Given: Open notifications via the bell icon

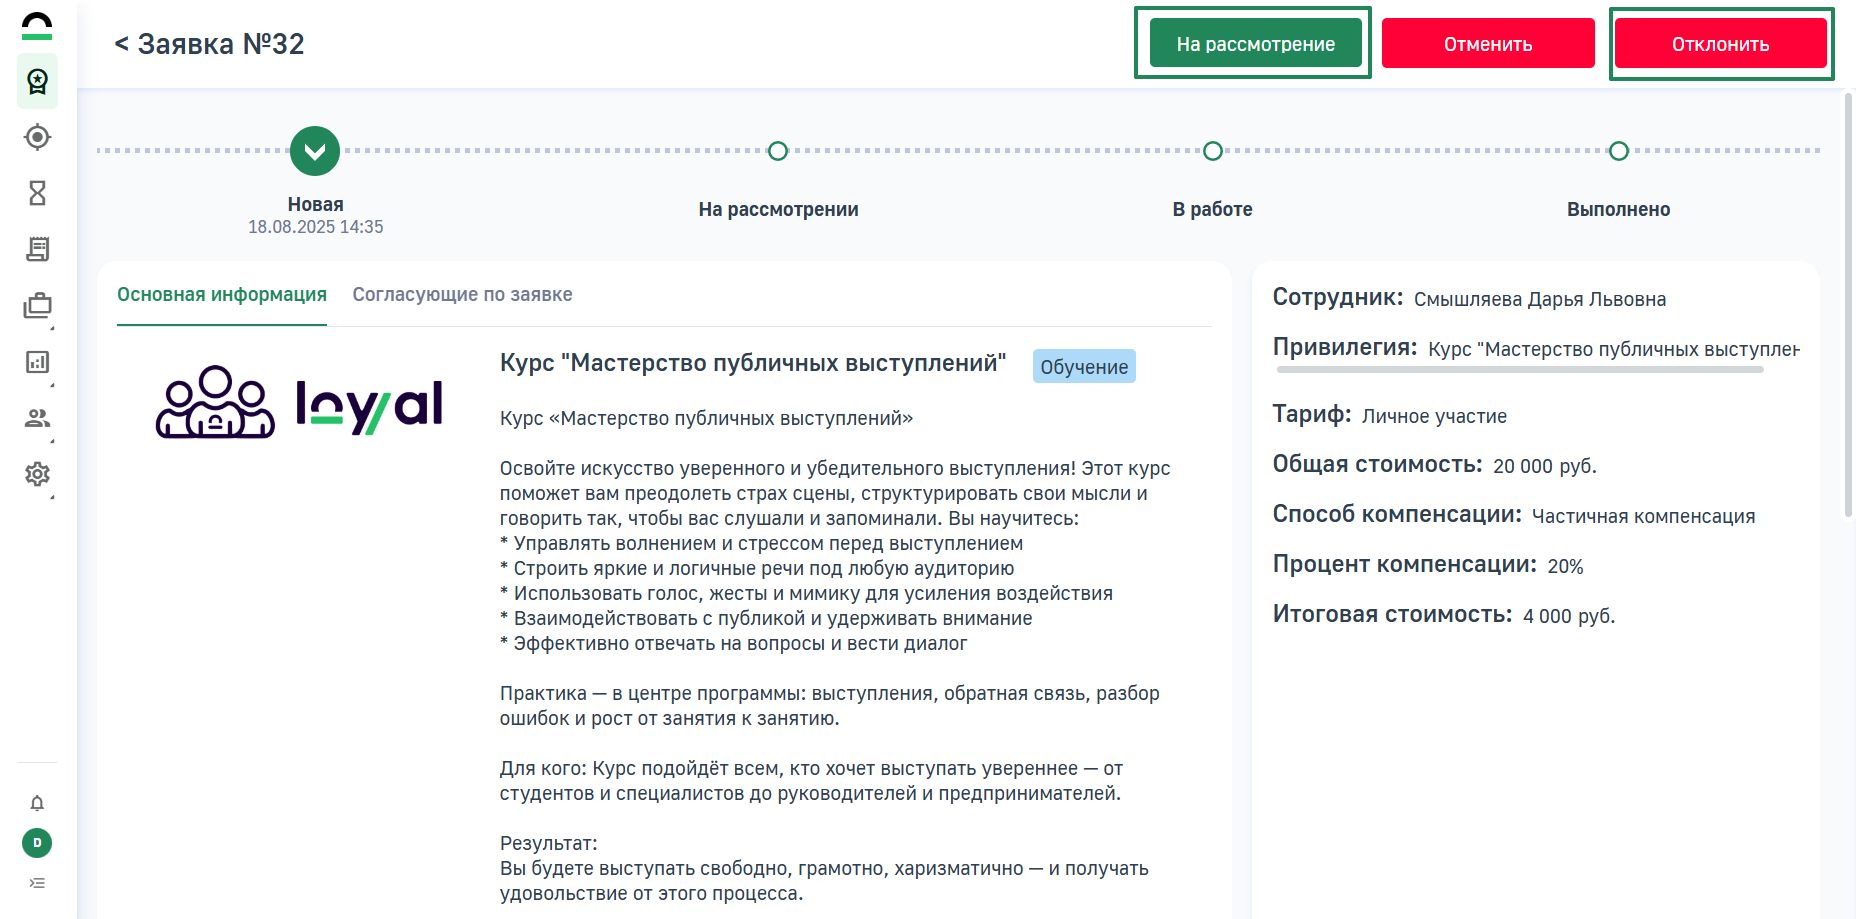Looking at the screenshot, I should pos(37,803).
